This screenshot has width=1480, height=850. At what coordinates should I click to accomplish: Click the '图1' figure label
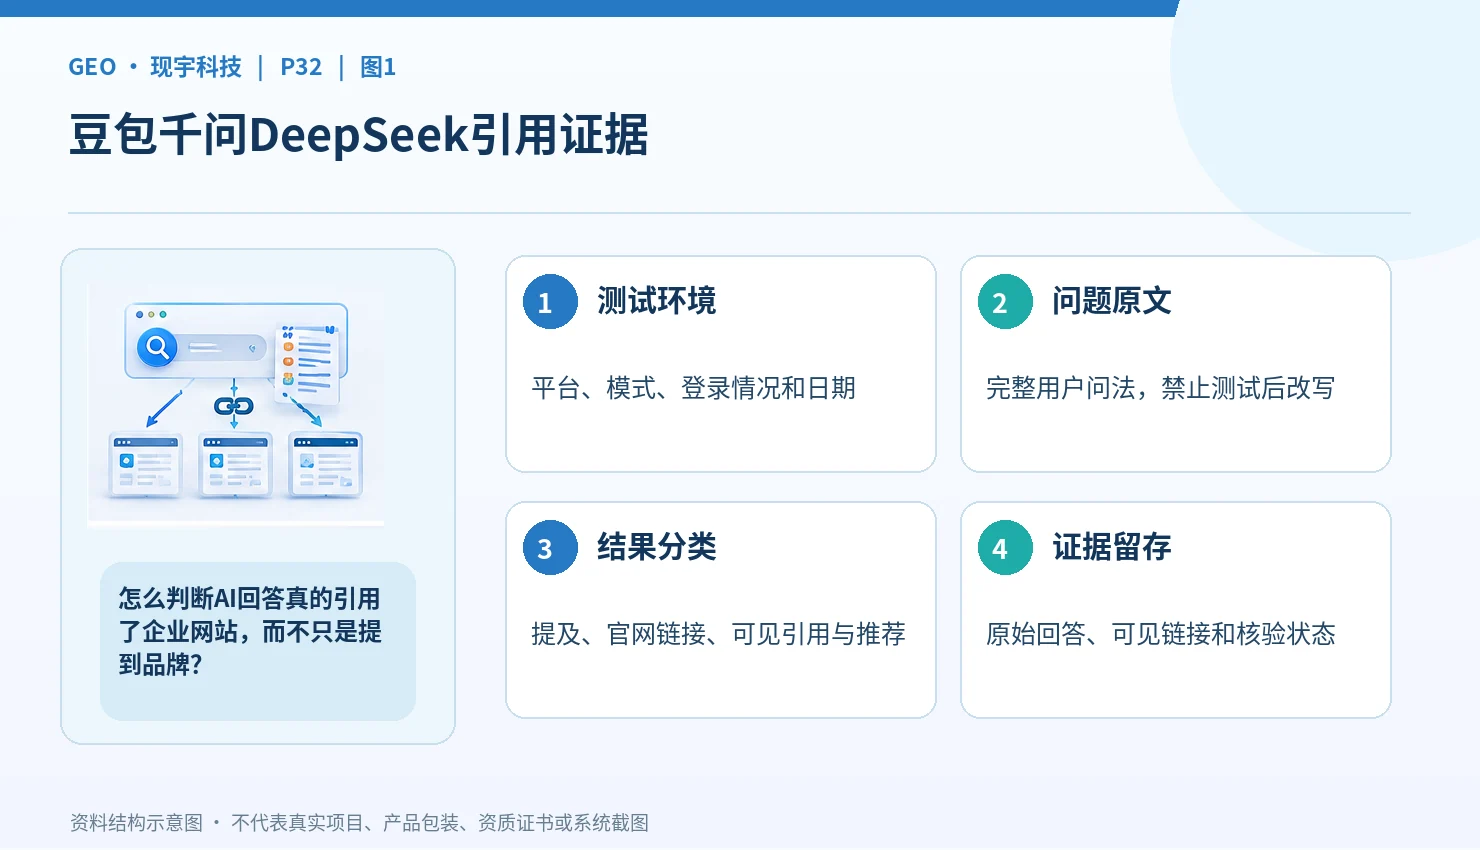(x=378, y=67)
